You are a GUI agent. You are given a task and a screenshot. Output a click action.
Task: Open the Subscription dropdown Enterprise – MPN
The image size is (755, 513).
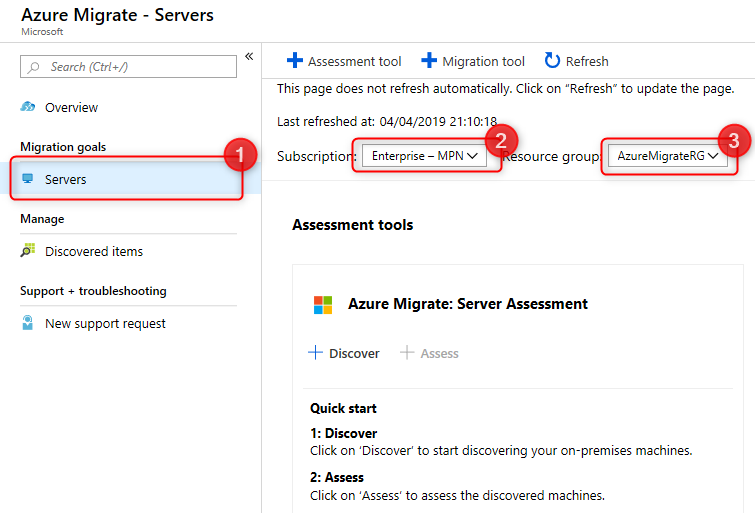[x=424, y=156]
